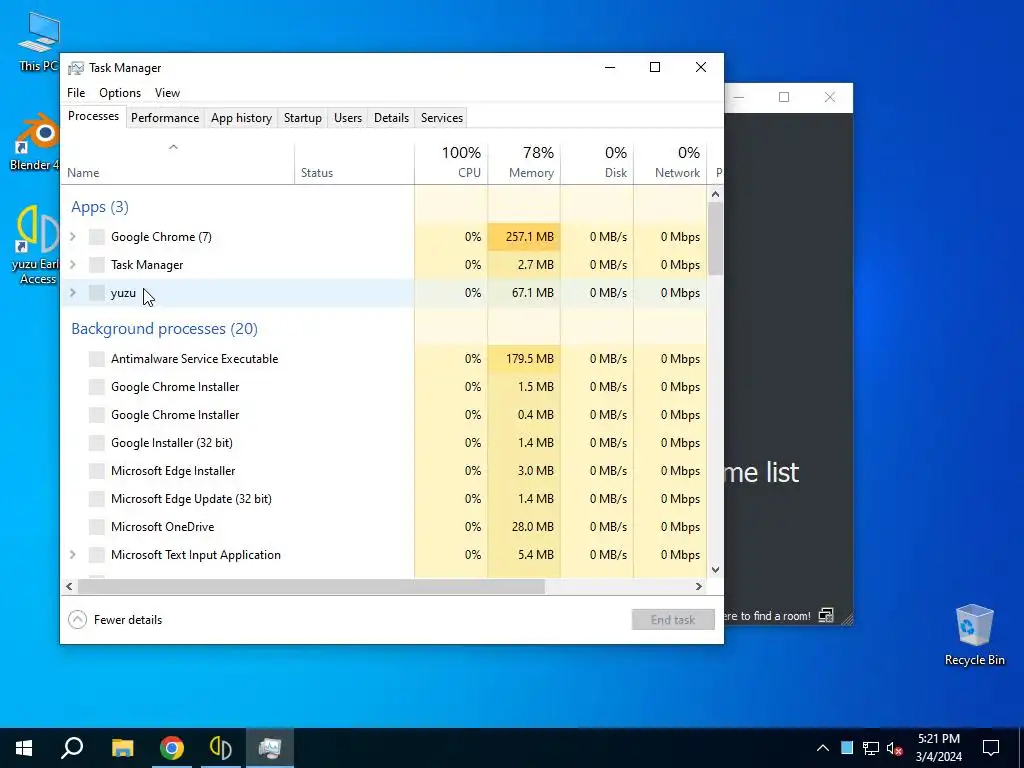
Task: Select the This PC desktop icon
Action: pos(39,42)
